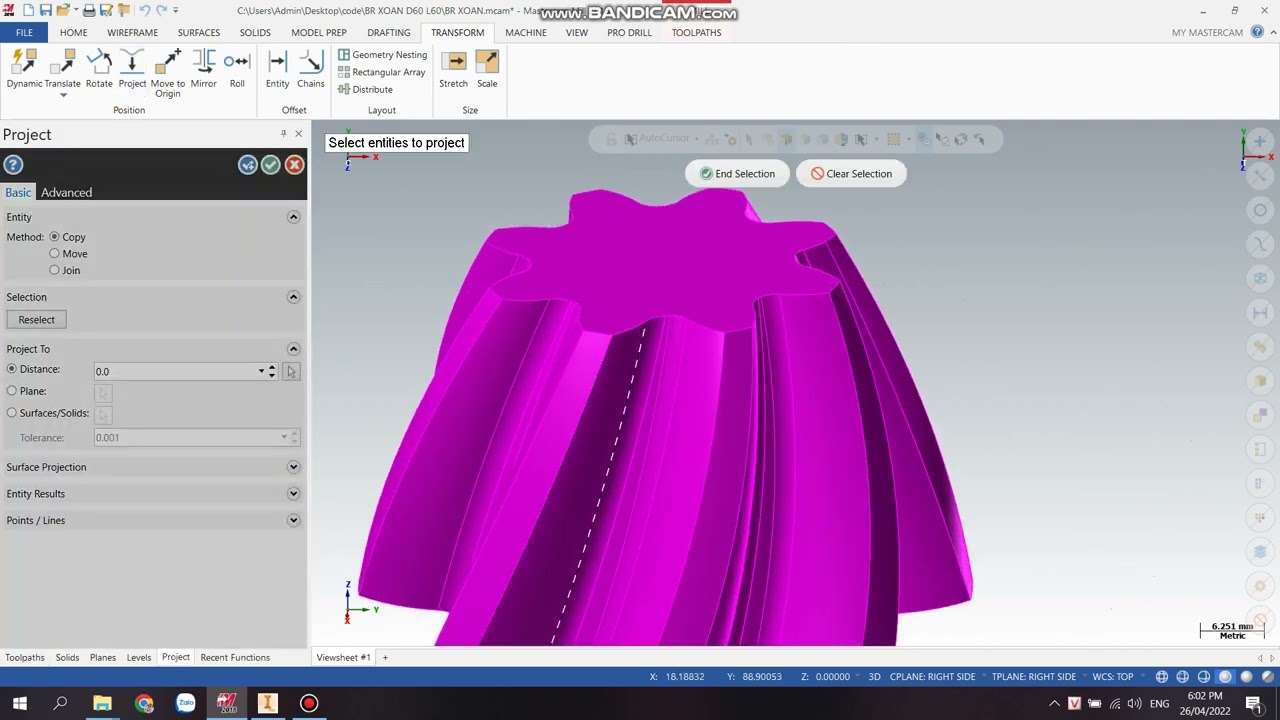Redo the last action
Image resolution: width=1280 pixels, height=720 pixels.
click(x=163, y=10)
